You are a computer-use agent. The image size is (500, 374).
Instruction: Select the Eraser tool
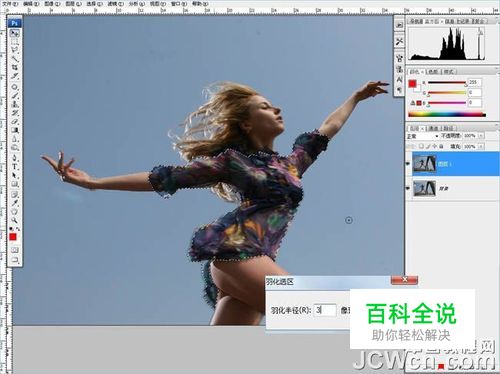pyautogui.click(x=14, y=122)
